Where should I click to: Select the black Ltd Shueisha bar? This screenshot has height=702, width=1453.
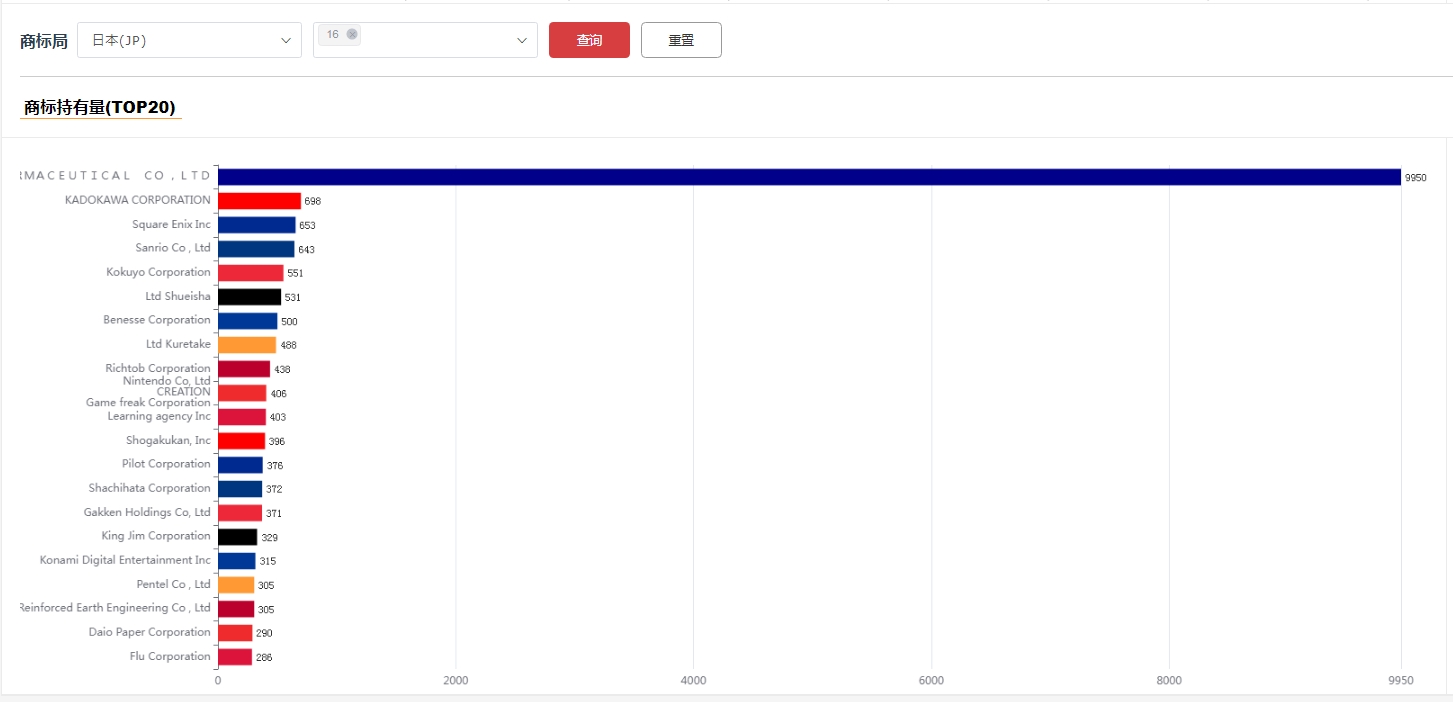[x=249, y=297]
